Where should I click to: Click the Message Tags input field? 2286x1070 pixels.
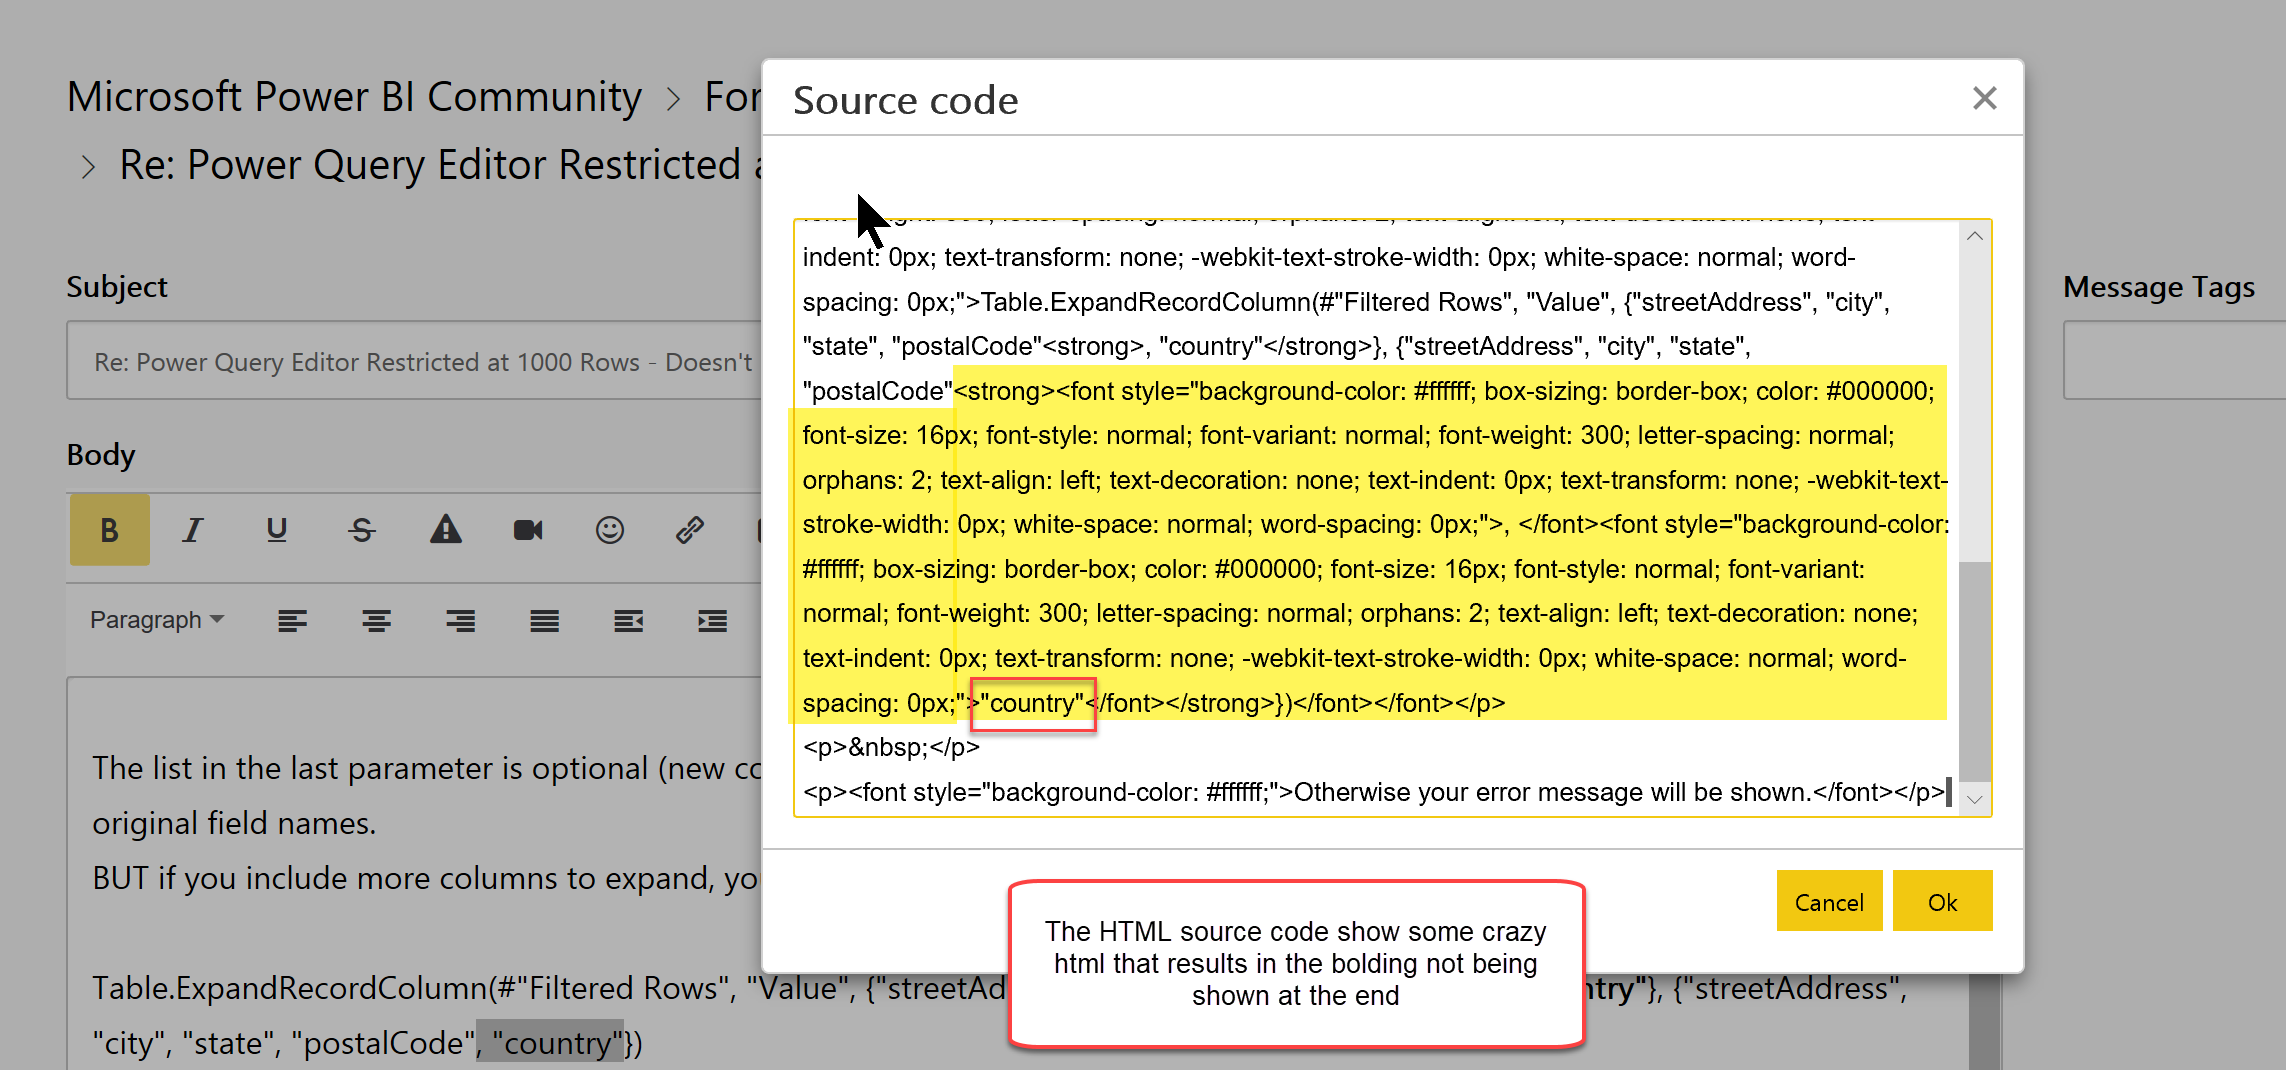pyautogui.click(x=2175, y=361)
